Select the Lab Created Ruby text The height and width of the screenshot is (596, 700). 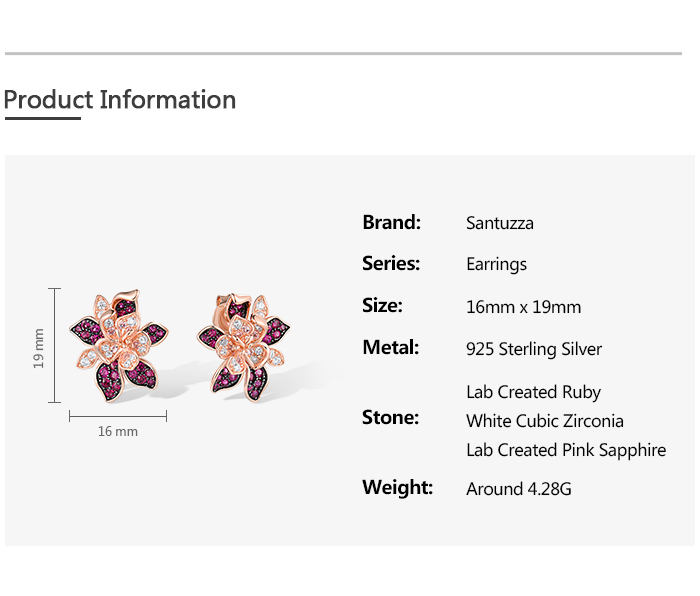533,392
